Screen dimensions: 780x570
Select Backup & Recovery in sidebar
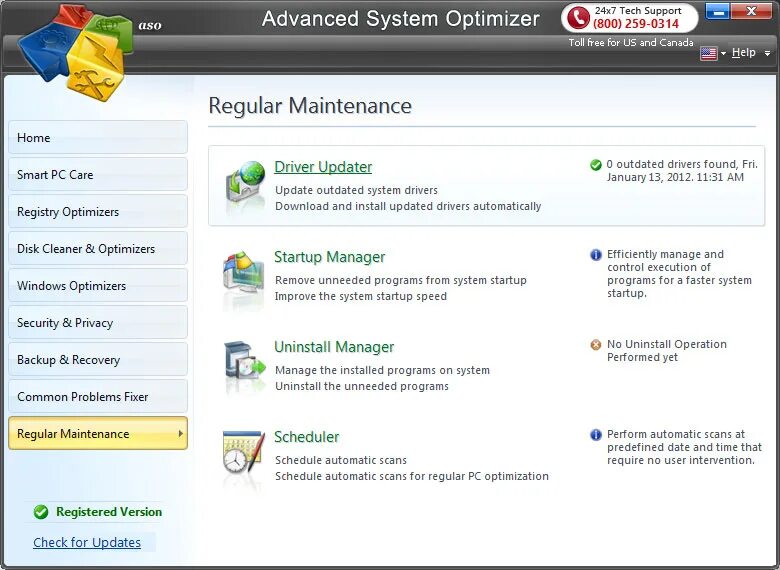click(98, 359)
